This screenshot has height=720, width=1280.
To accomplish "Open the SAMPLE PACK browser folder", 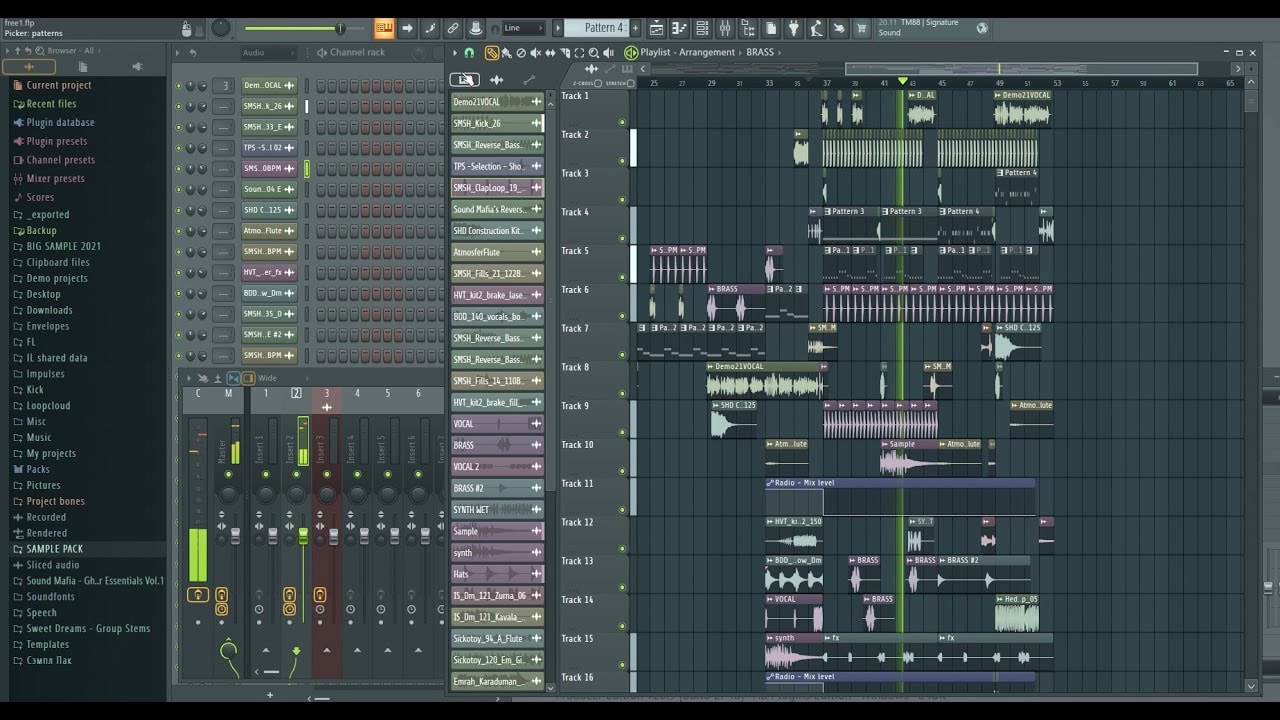I will coord(54,549).
